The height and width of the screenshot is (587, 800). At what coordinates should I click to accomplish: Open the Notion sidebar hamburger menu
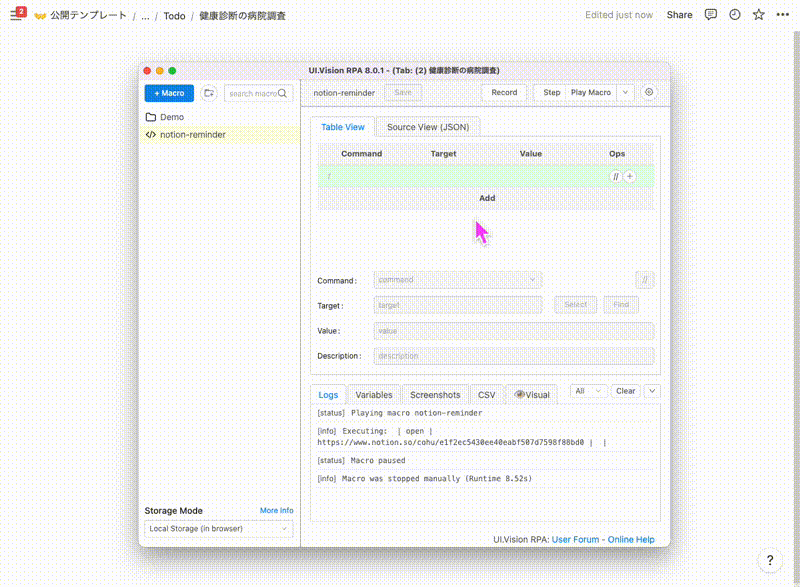click(16, 15)
